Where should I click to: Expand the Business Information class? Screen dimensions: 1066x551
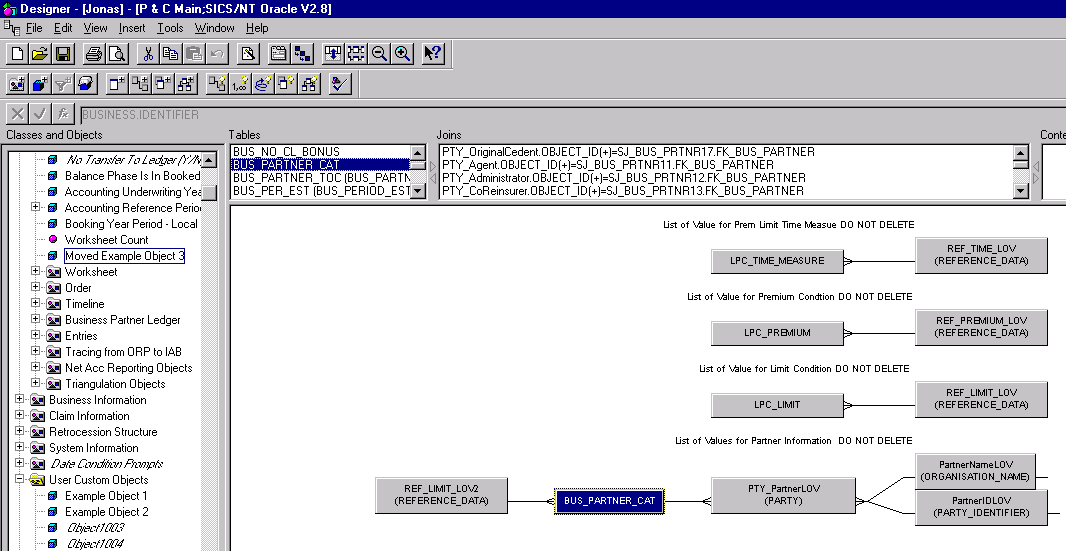coord(20,400)
